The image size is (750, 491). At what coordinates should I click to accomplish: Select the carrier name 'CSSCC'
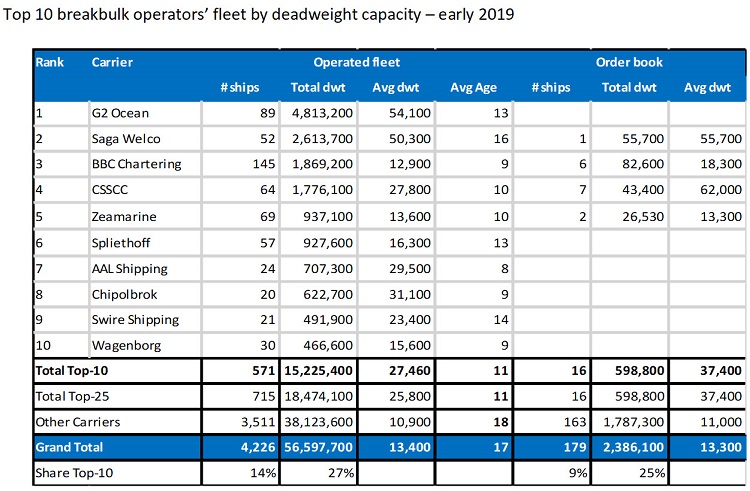(x=110, y=190)
